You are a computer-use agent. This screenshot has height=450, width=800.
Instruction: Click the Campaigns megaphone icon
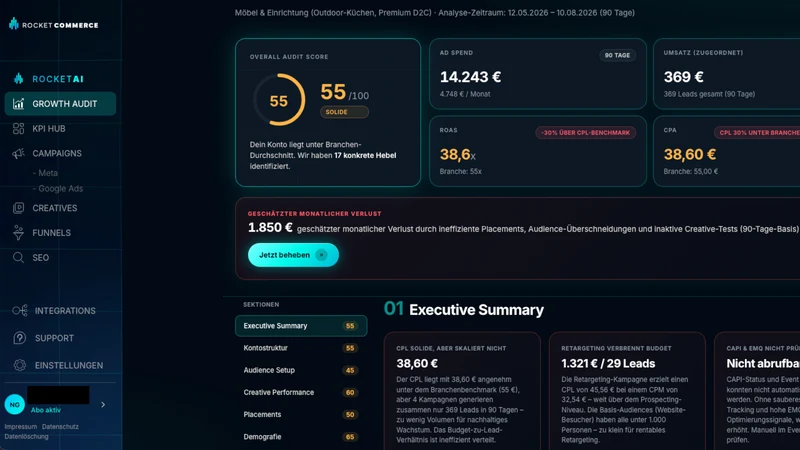18,153
